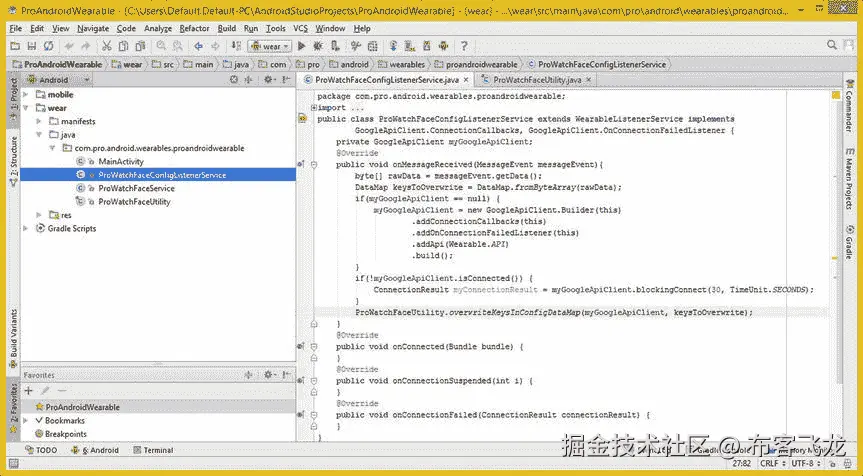This screenshot has width=863, height=476.
Task: Click the Make Project toolbar icon
Action: (x=236, y=46)
